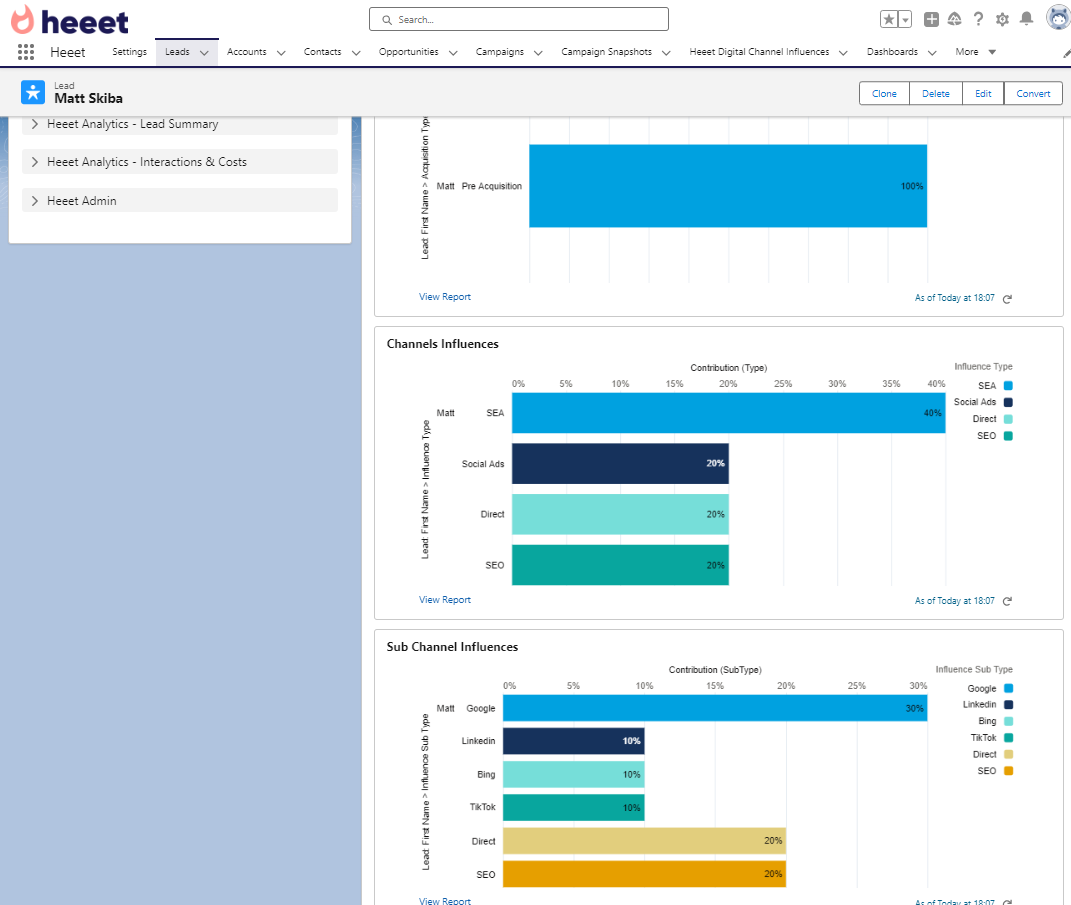
Task: Click the Help question mark icon
Action: [978, 18]
